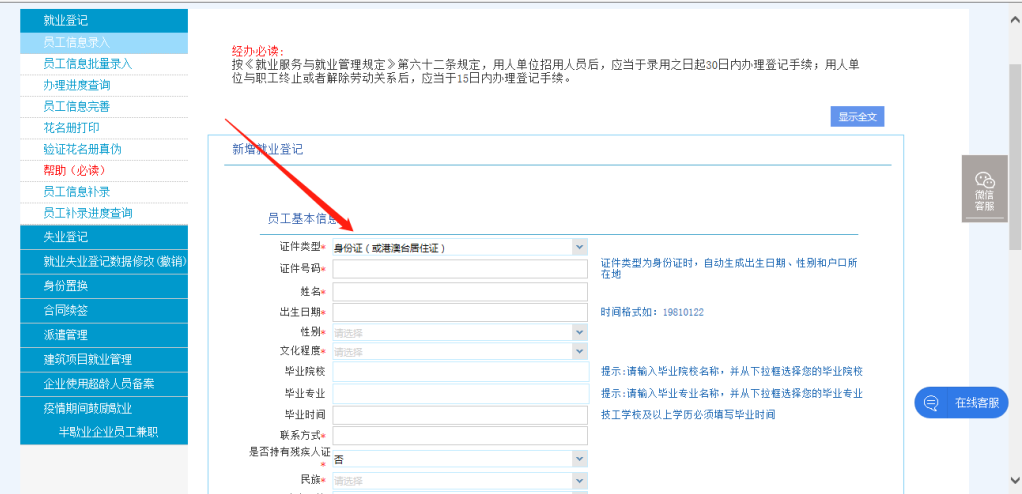Select the 身份置换 menu
Viewport: 1022px width, 494px height.
click(104, 286)
